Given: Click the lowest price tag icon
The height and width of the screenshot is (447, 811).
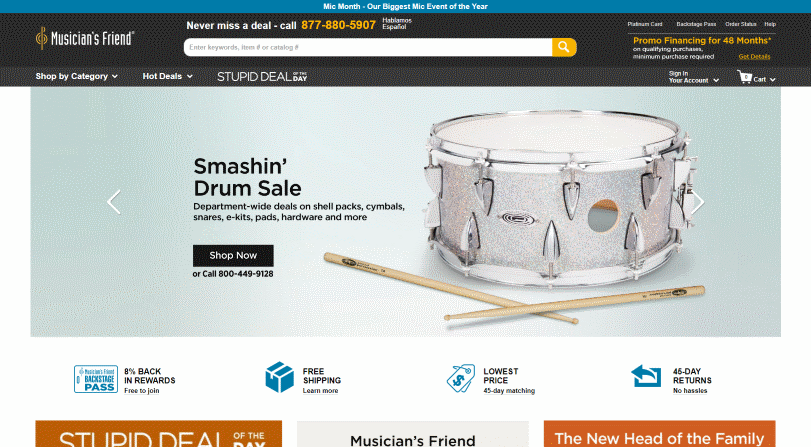Looking at the screenshot, I should point(460,378).
